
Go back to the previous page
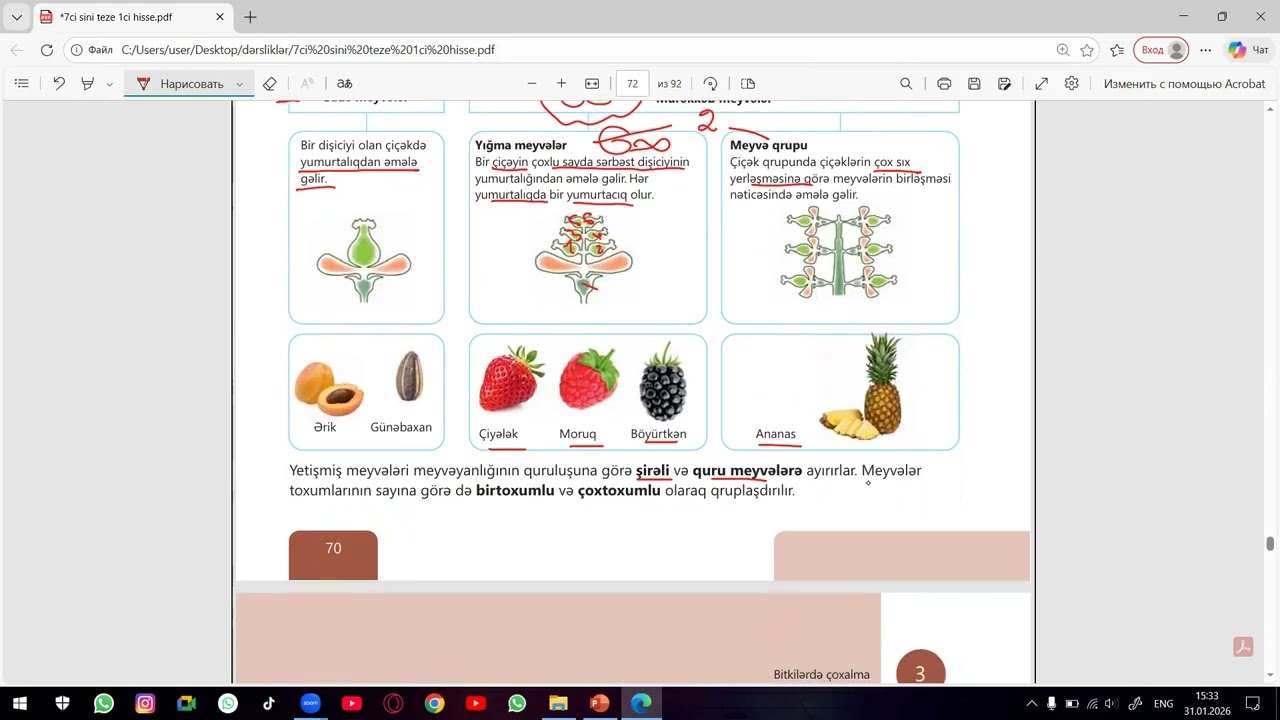[x=17, y=50]
